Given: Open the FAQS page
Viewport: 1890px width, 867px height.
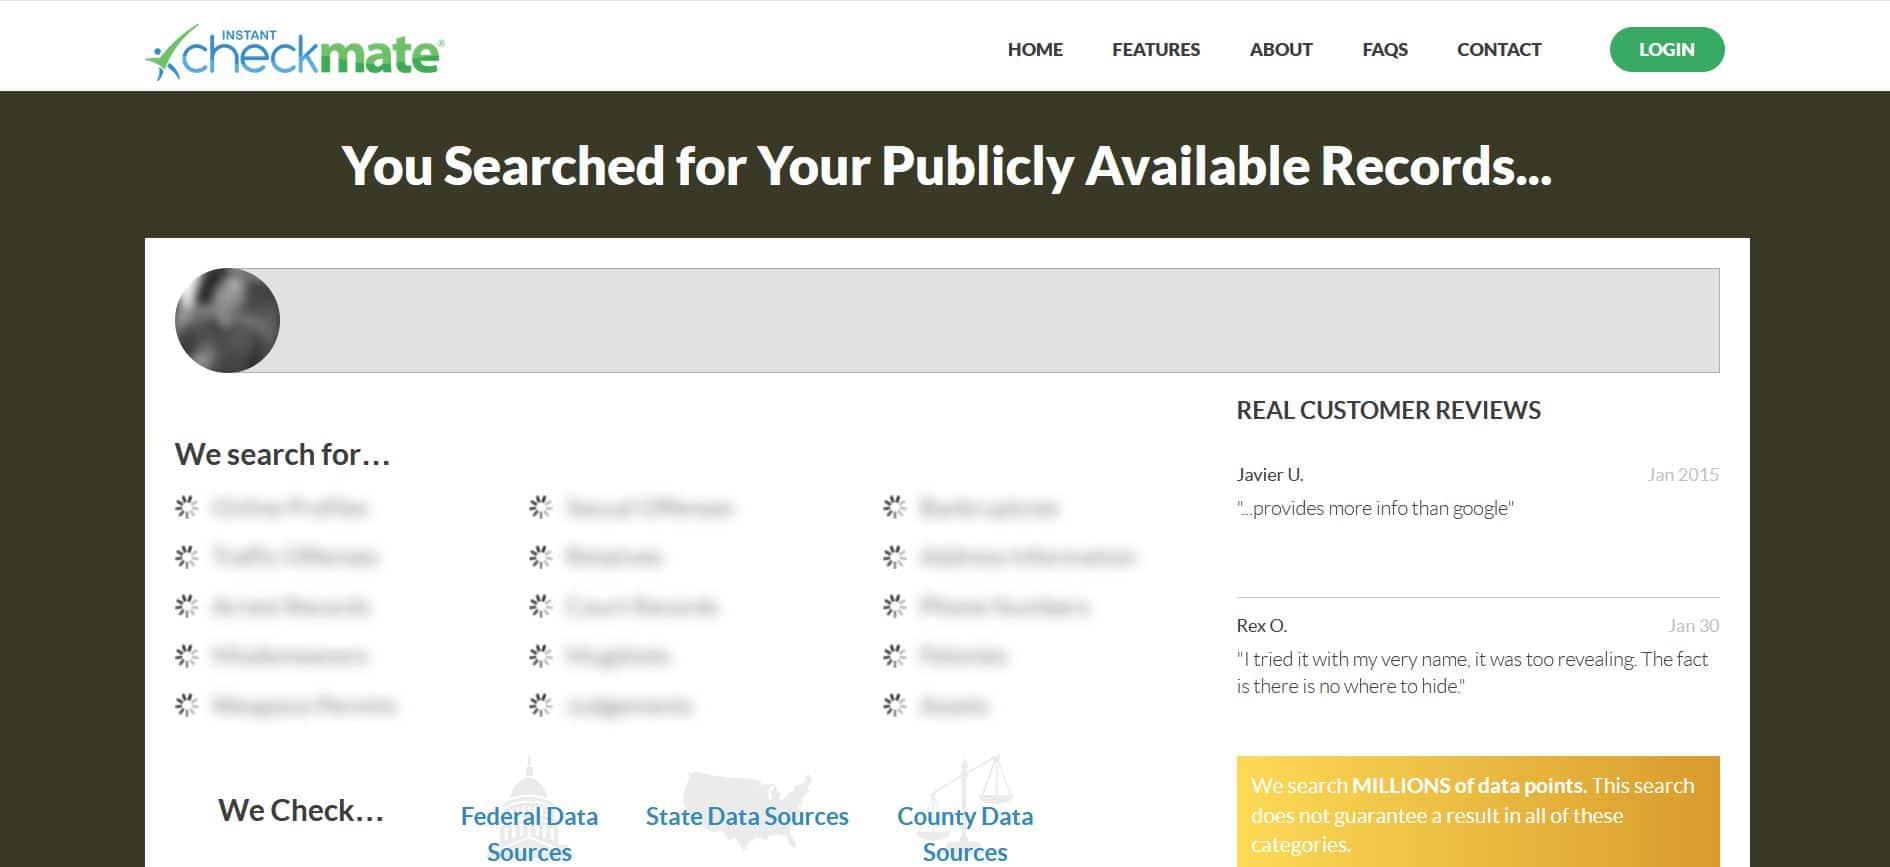Looking at the screenshot, I should point(1385,50).
